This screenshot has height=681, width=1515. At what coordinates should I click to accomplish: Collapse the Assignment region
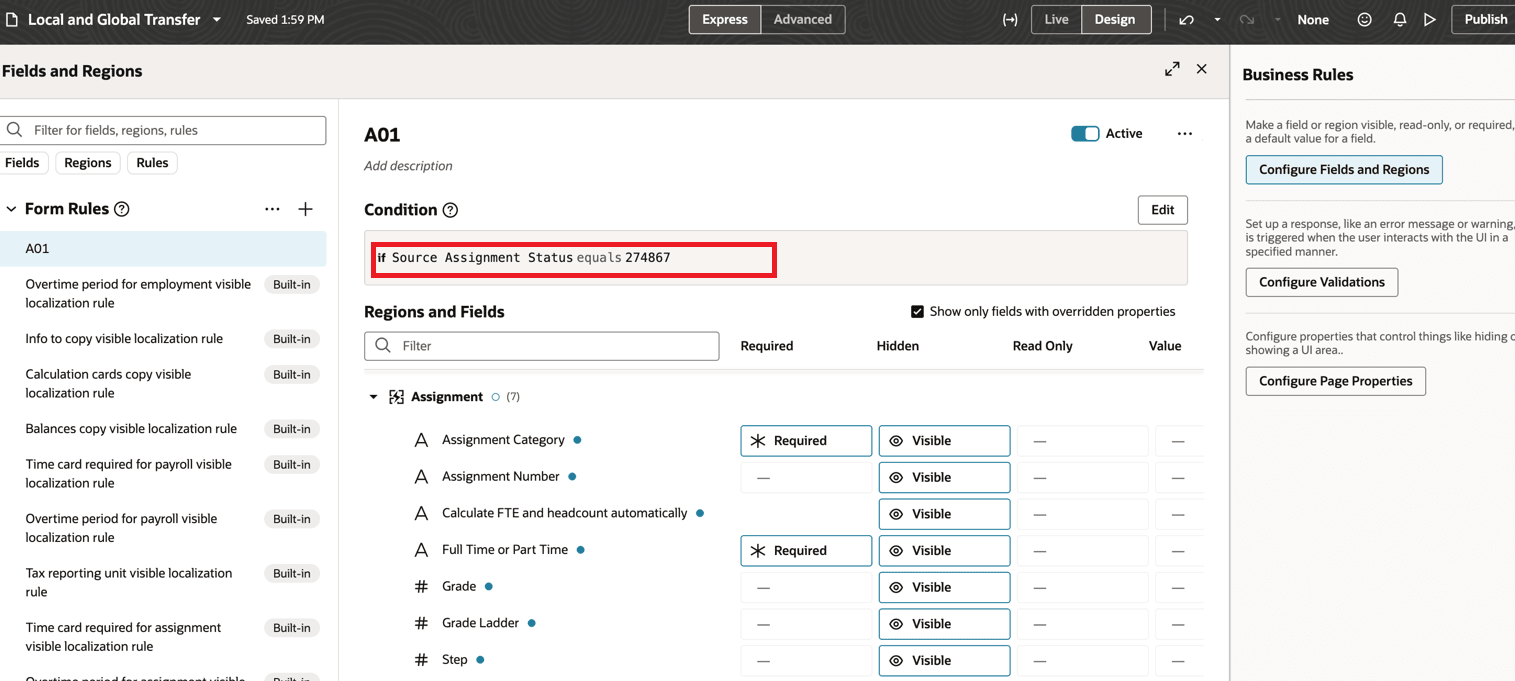pyautogui.click(x=374, y=396)
